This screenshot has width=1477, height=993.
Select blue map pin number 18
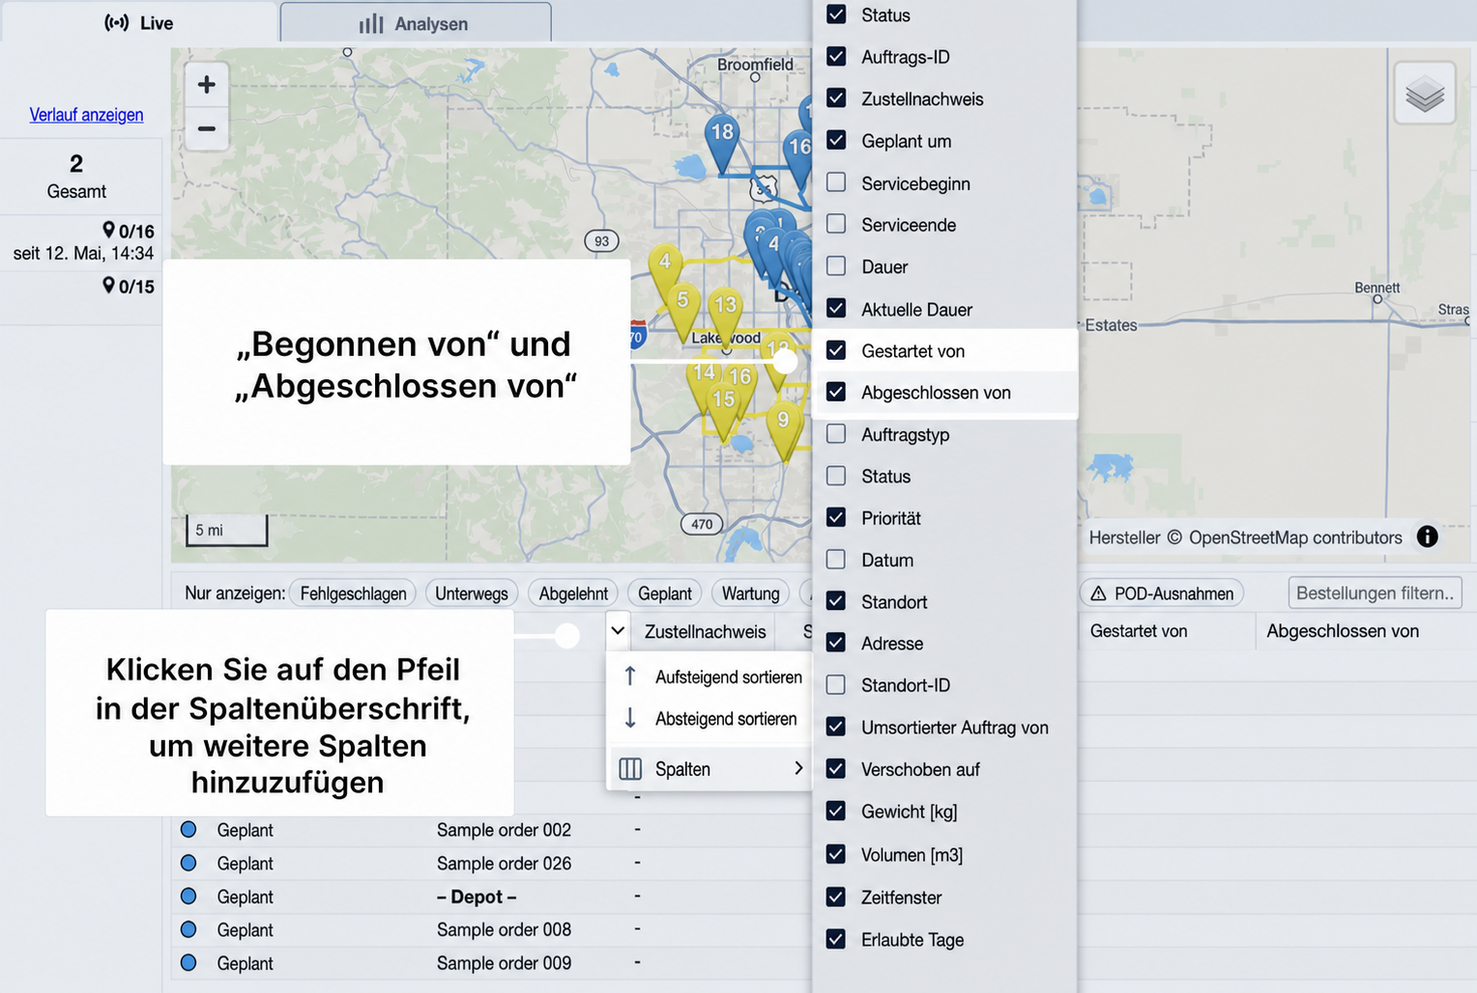click(x=721, y=142)
